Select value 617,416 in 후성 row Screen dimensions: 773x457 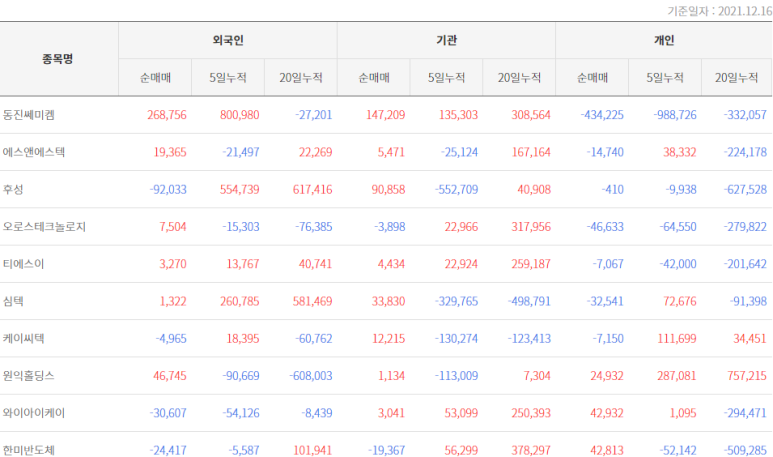[x=313, y=189]
